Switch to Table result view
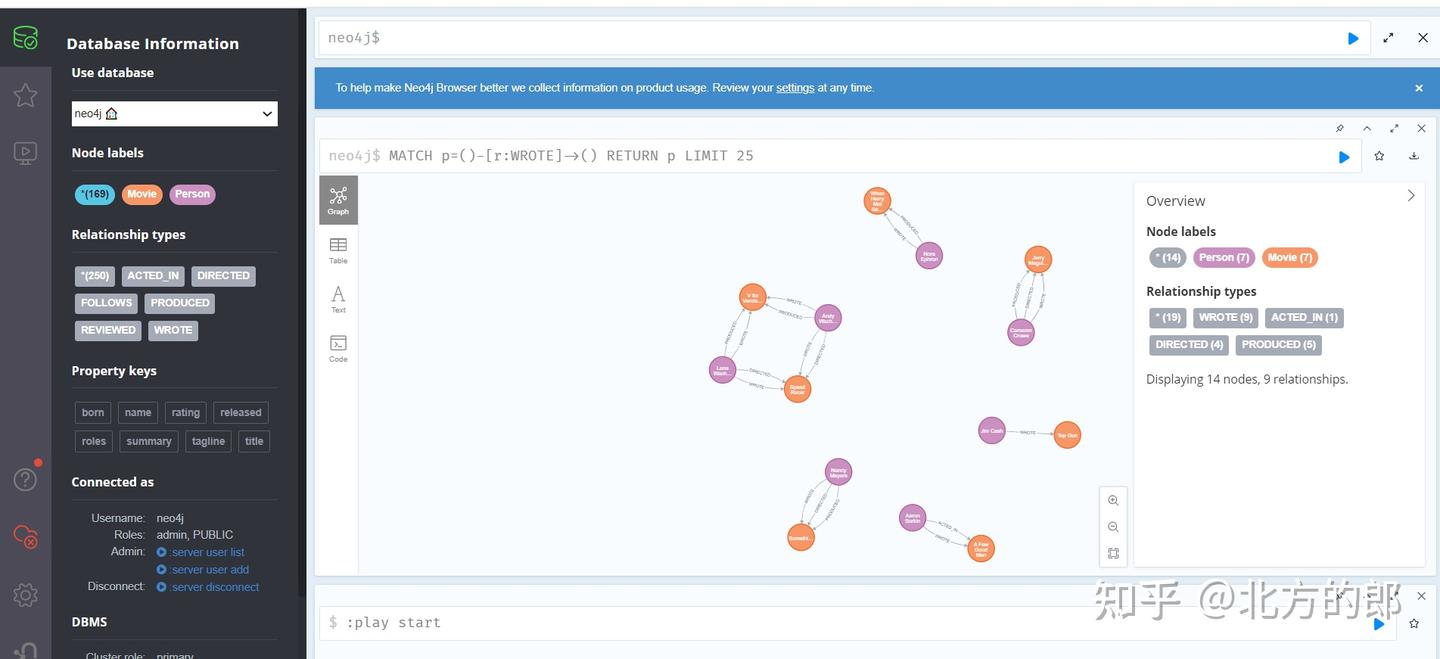 click(337, 247)
